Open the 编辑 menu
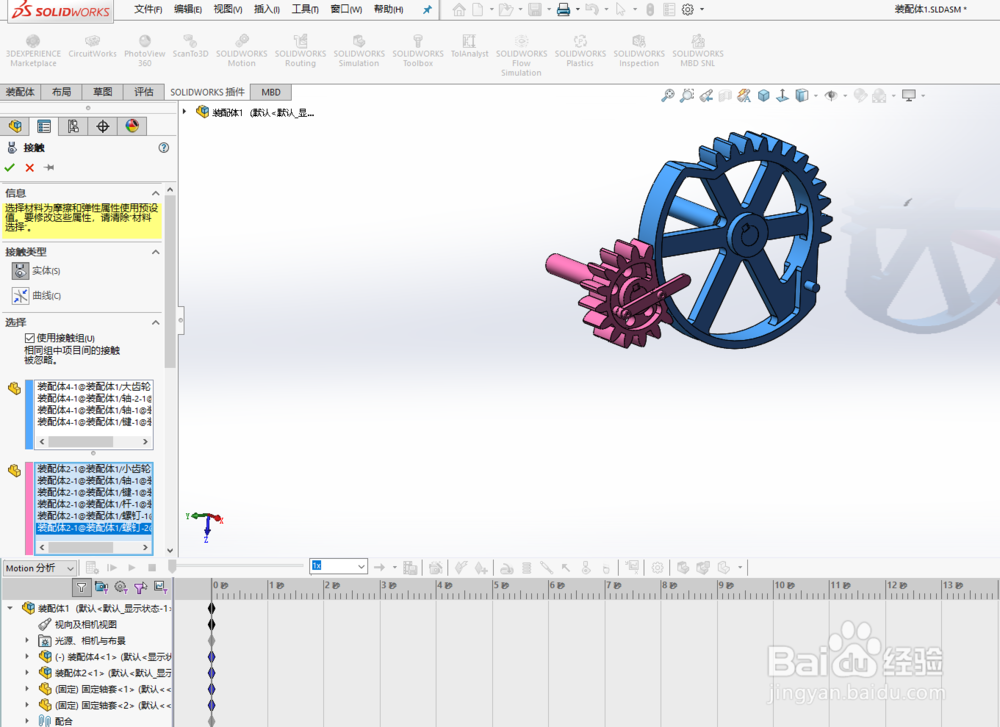The width and height of the screenshot is (1000, 727). (188, 9)
